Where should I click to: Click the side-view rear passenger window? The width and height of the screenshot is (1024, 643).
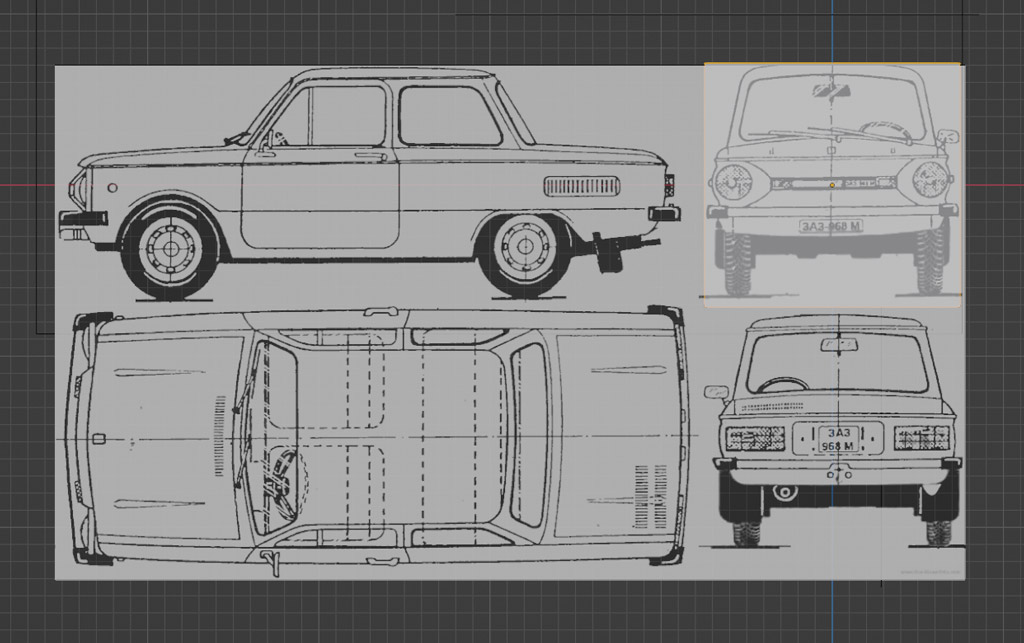tap(449, 116)
